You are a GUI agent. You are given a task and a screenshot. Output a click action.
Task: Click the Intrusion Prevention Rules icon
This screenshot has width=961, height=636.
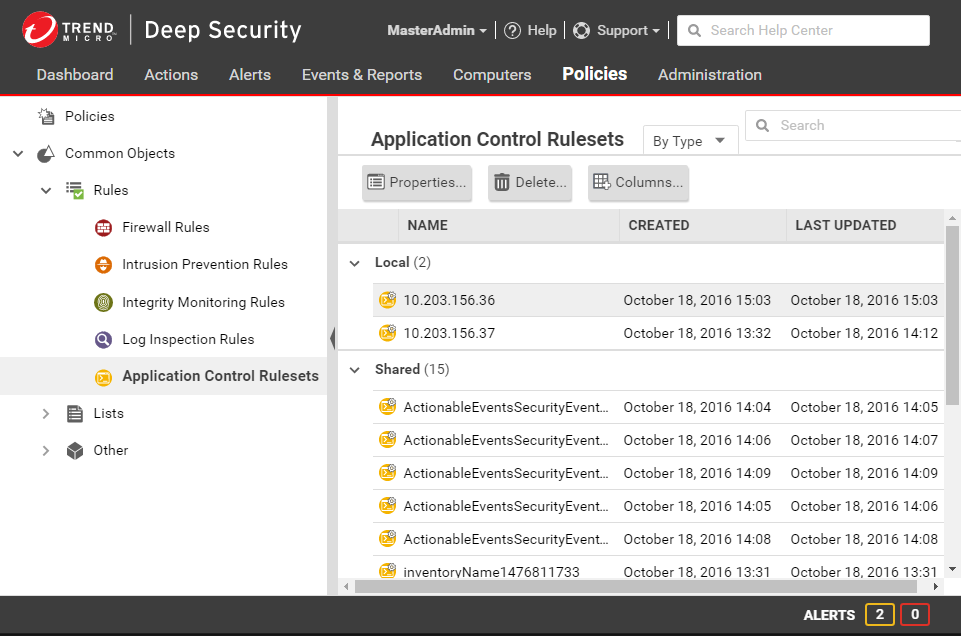pos(103,265)
